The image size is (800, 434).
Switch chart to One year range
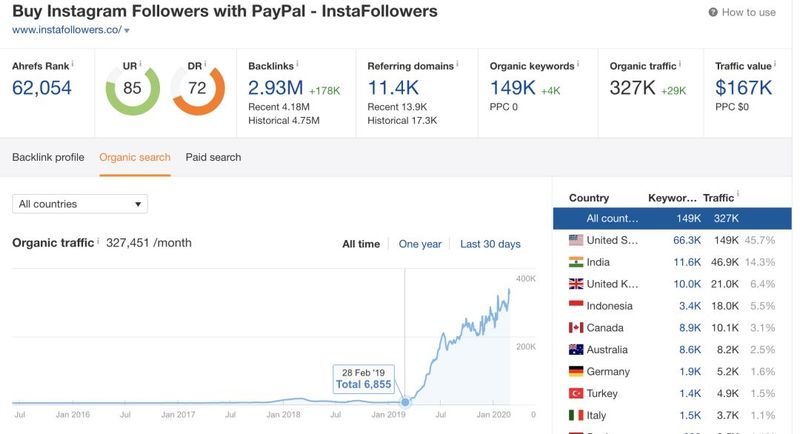click(420, 244)
